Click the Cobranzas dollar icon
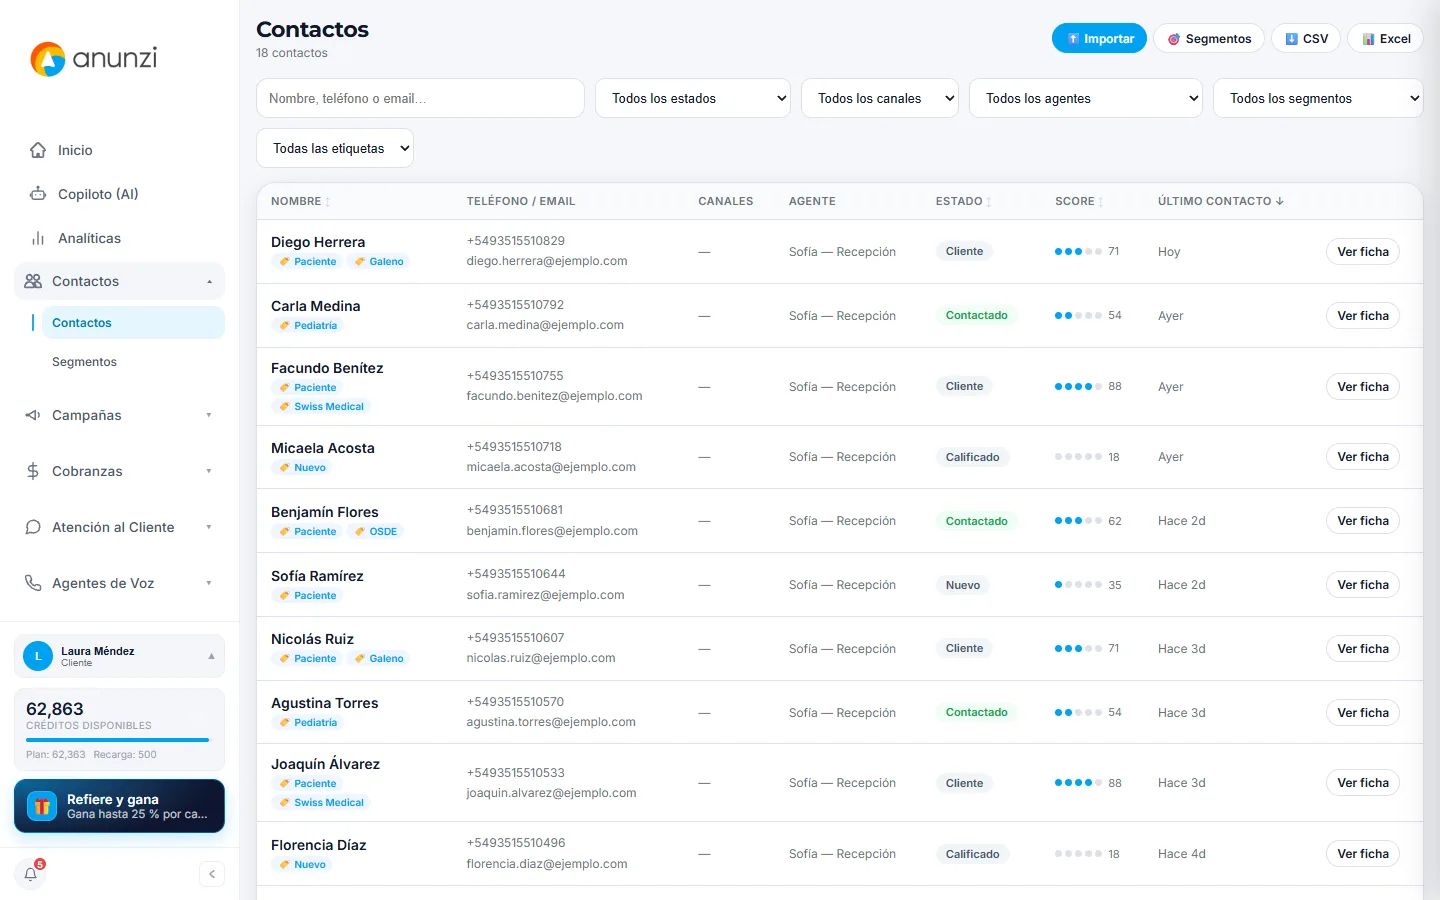This screenshot has width=1440, height=900. (33, 471)
